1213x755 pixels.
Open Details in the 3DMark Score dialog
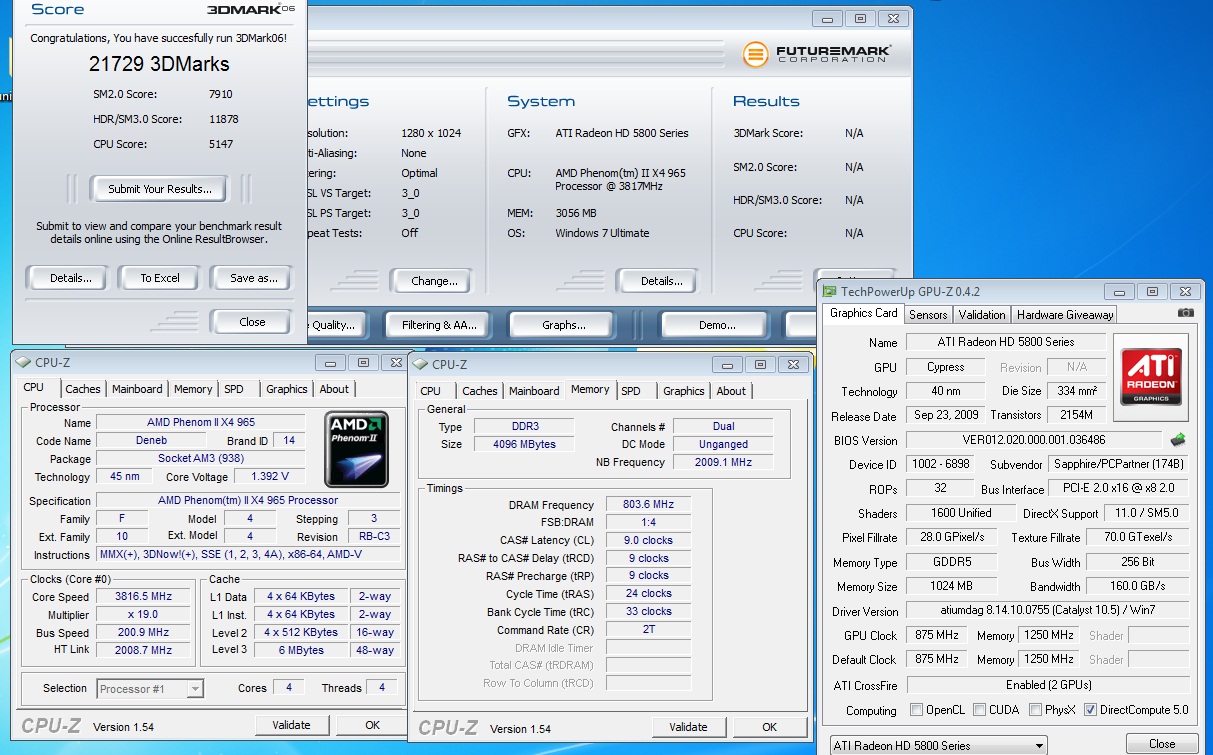[x=71, y=278]
